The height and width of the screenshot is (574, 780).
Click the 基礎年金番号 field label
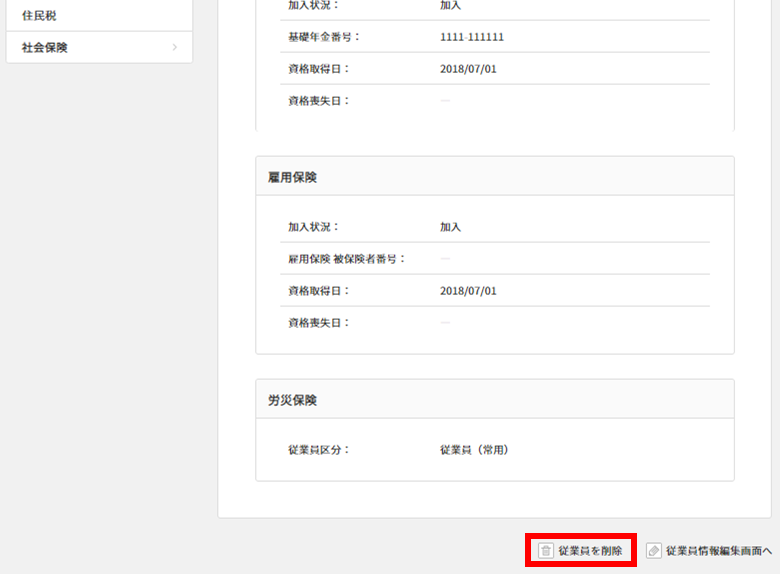(x=323, y=37)
